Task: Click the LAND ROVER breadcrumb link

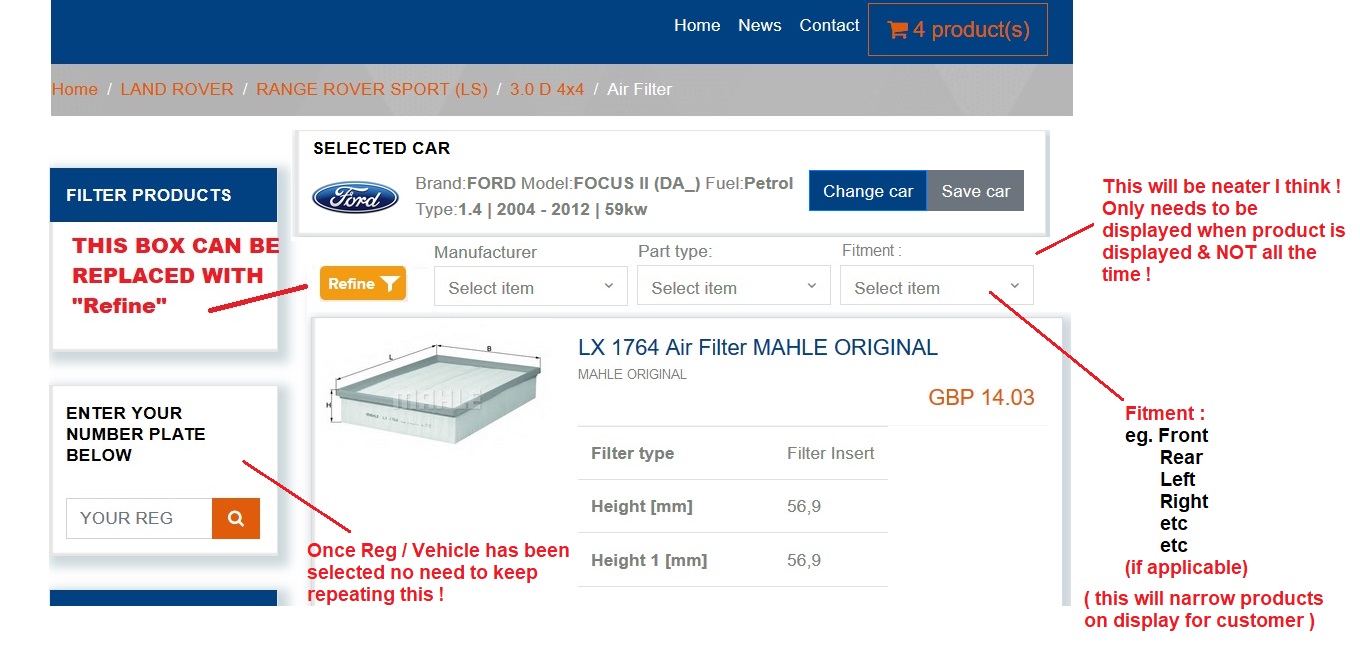Action: point(177,89)
